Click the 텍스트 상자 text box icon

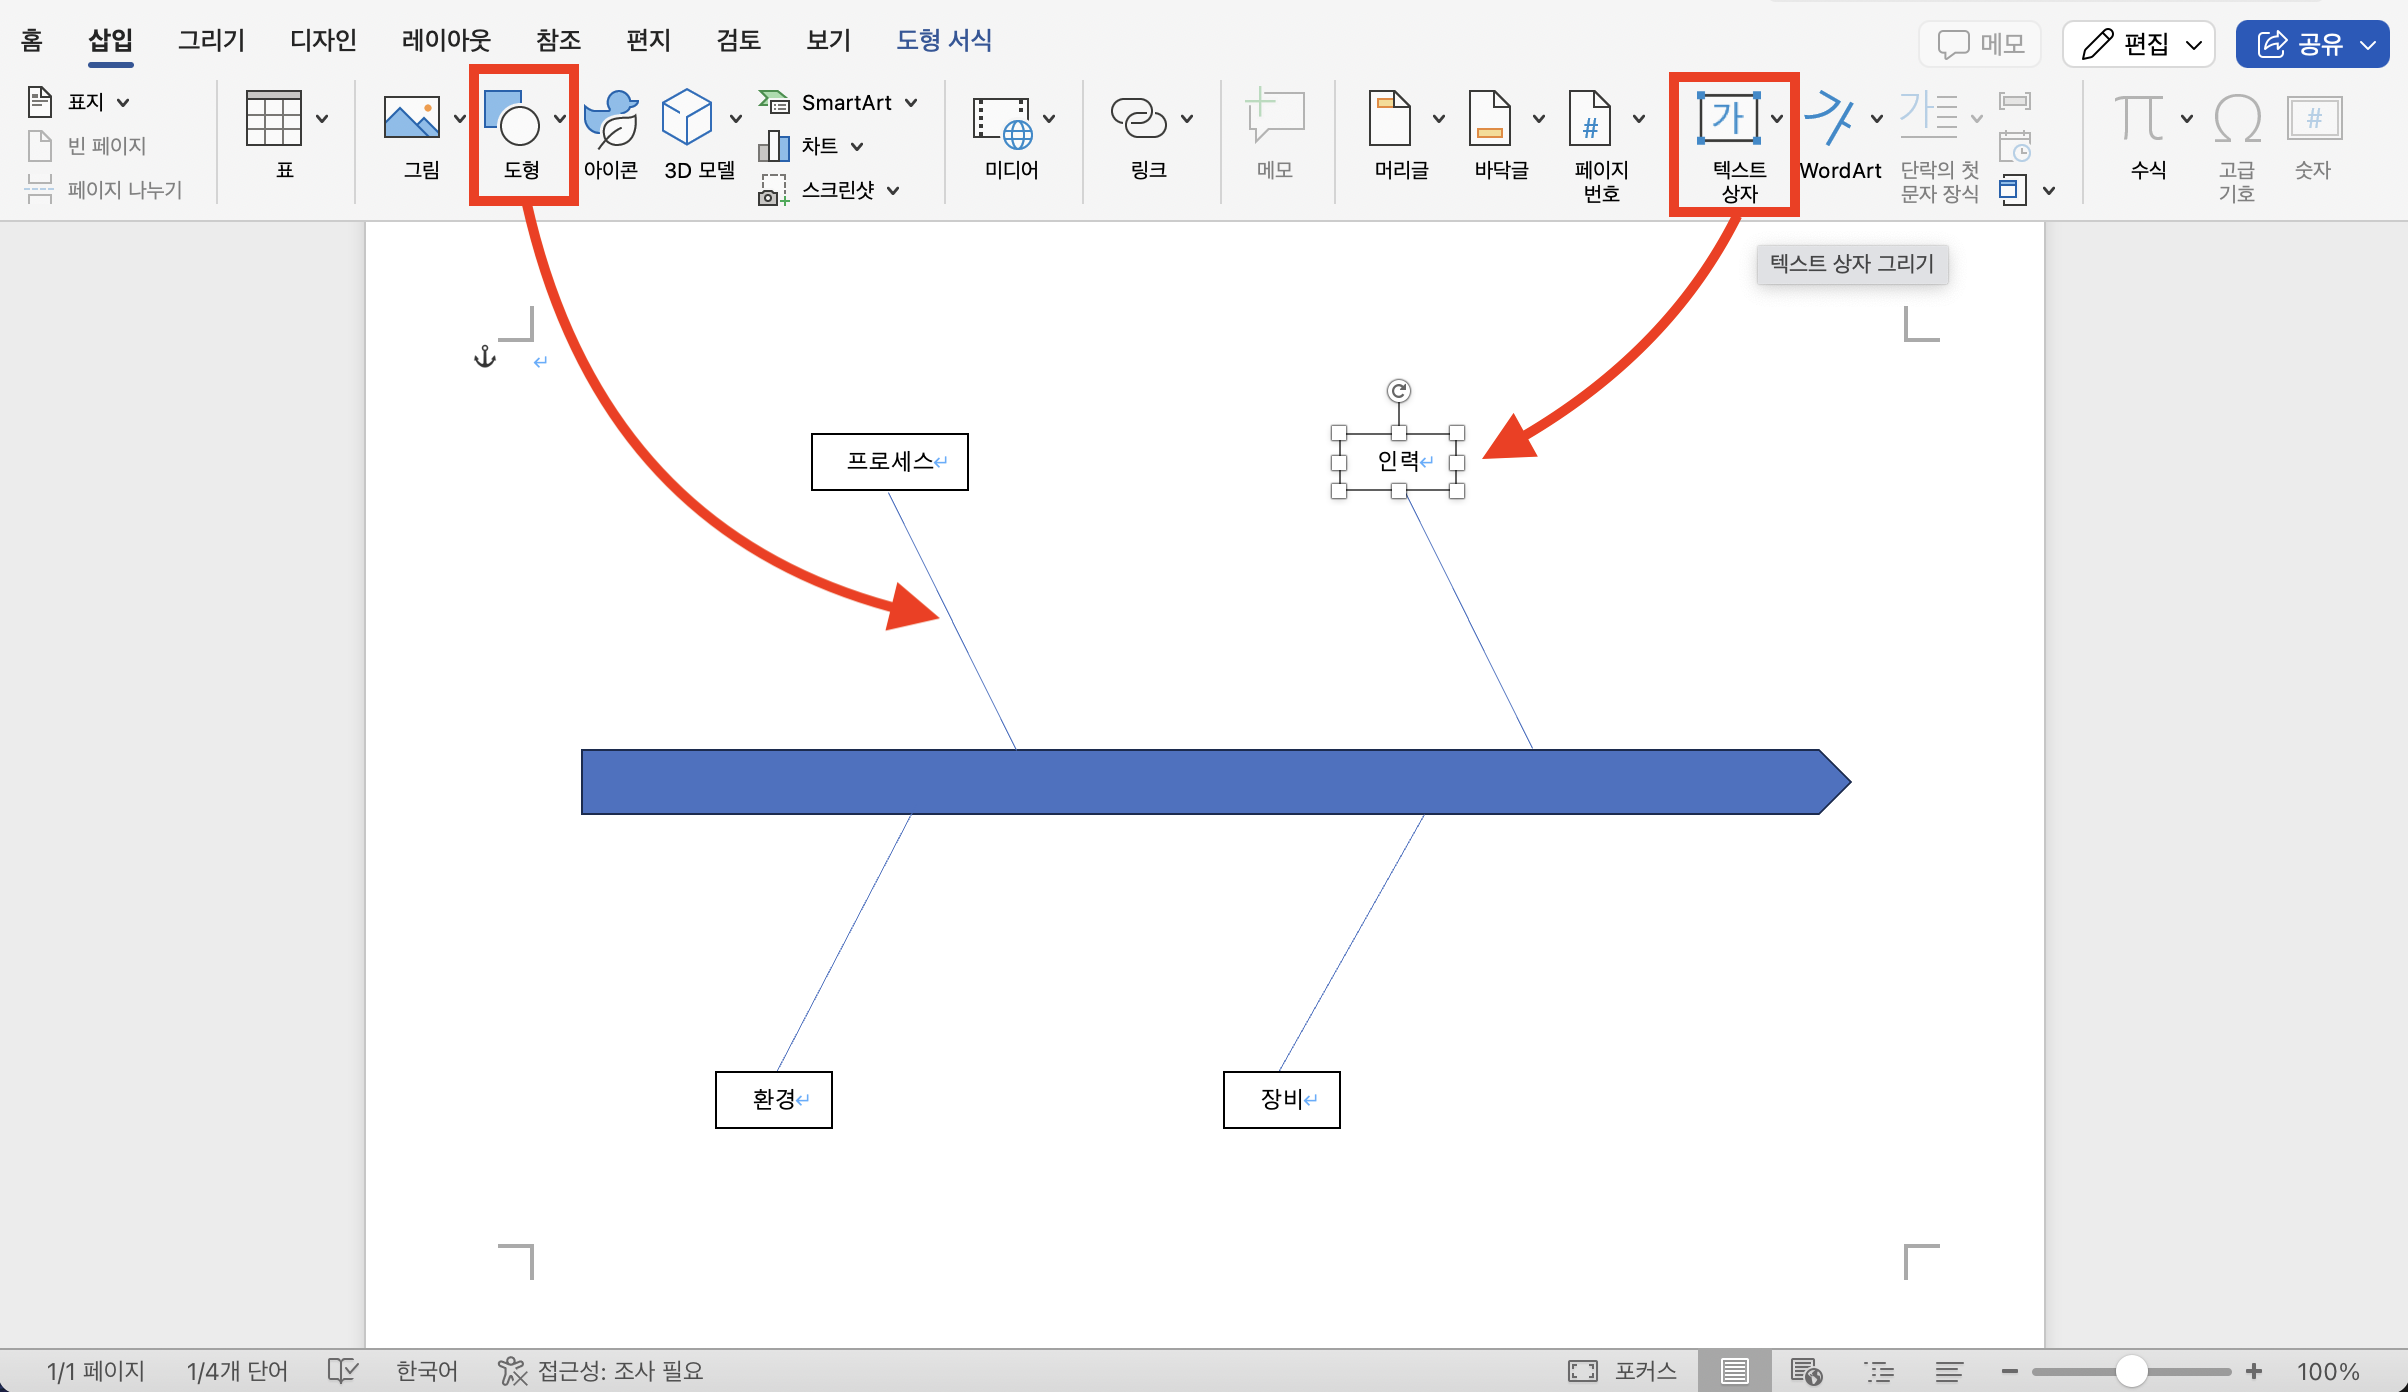click(x=1729, y=119)
